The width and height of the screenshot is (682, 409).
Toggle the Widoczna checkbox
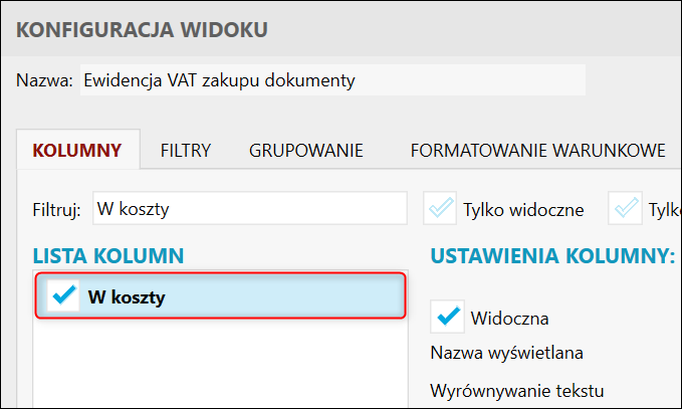click(x=446, y=317)
